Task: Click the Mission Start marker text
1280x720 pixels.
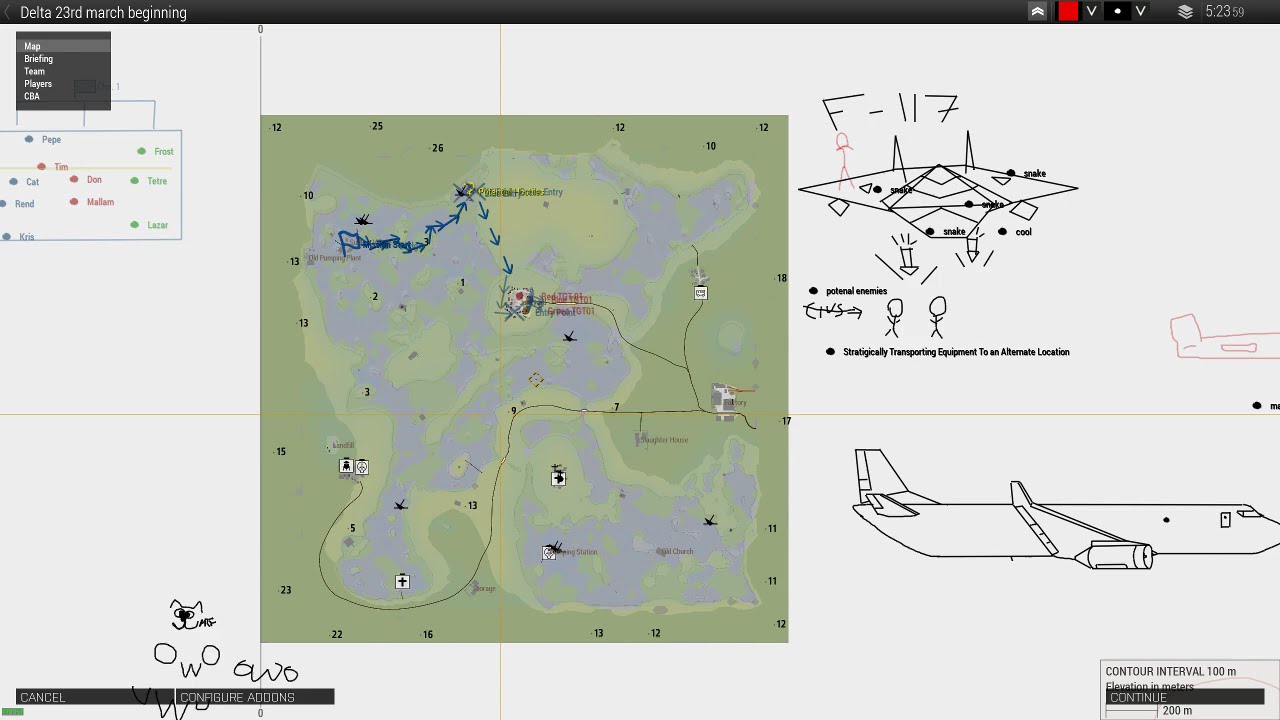Action: coord(385,245)
